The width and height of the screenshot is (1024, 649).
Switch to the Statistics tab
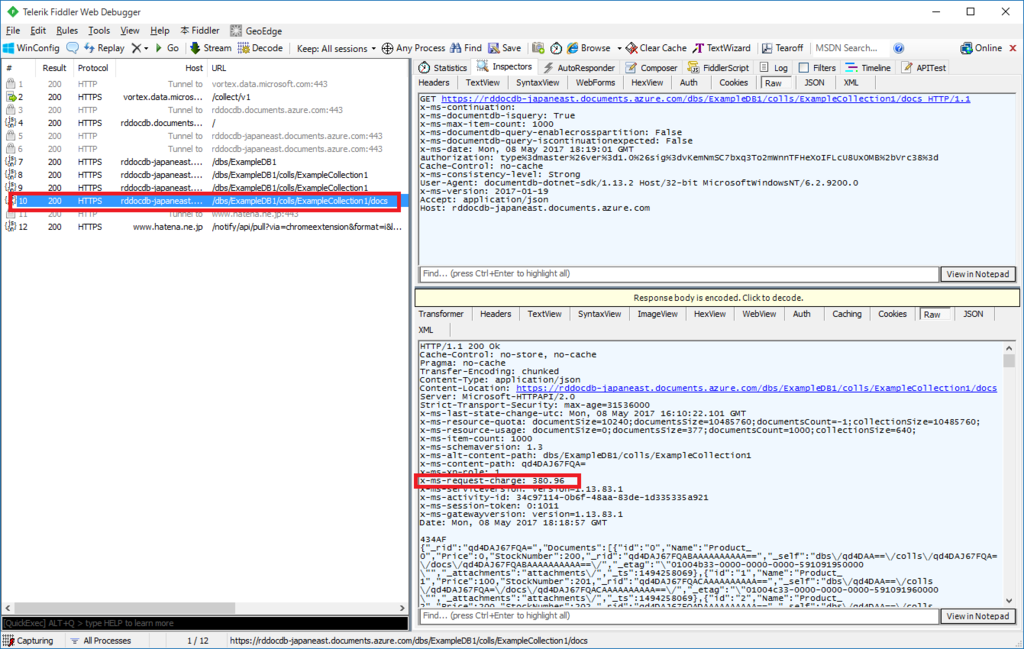pos(443,68)
